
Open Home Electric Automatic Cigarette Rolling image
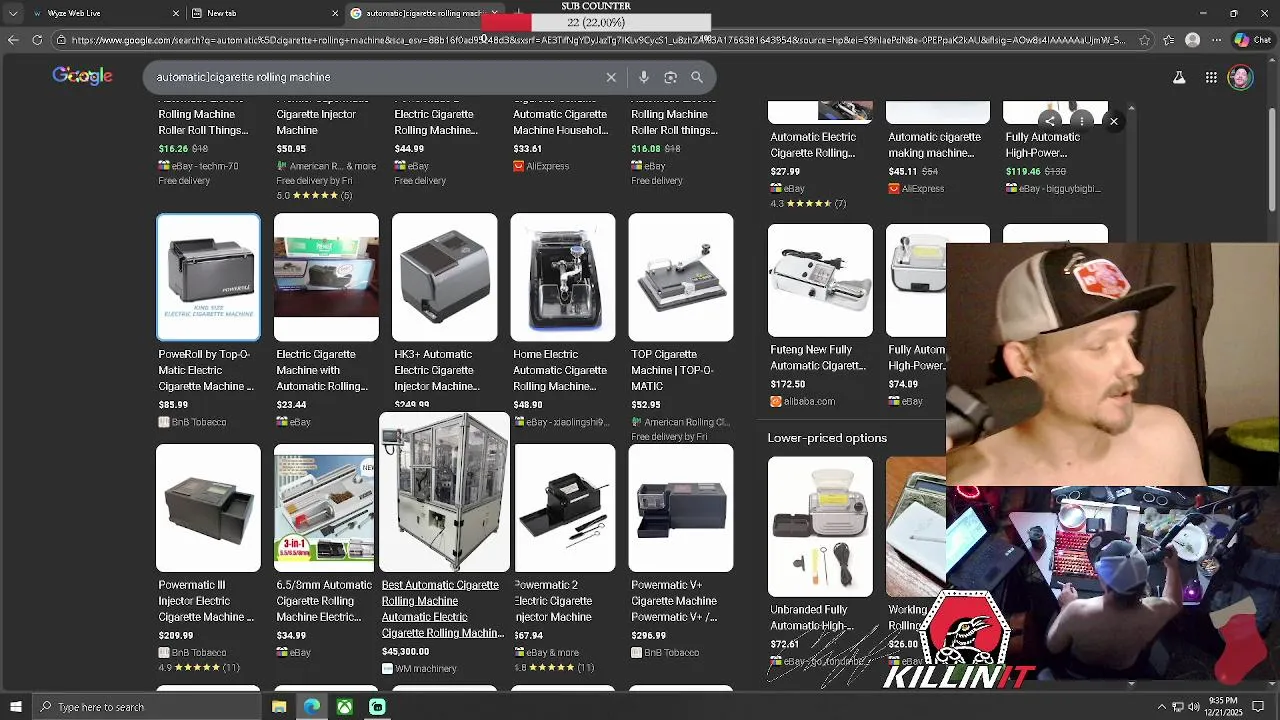pyautogui.click(x=562, y=277)
